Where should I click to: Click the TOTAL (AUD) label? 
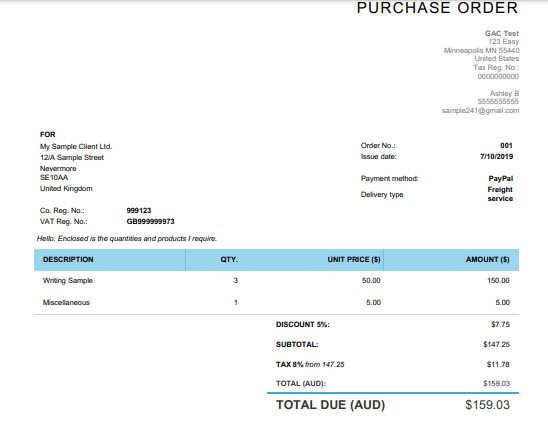pos(301,384)
